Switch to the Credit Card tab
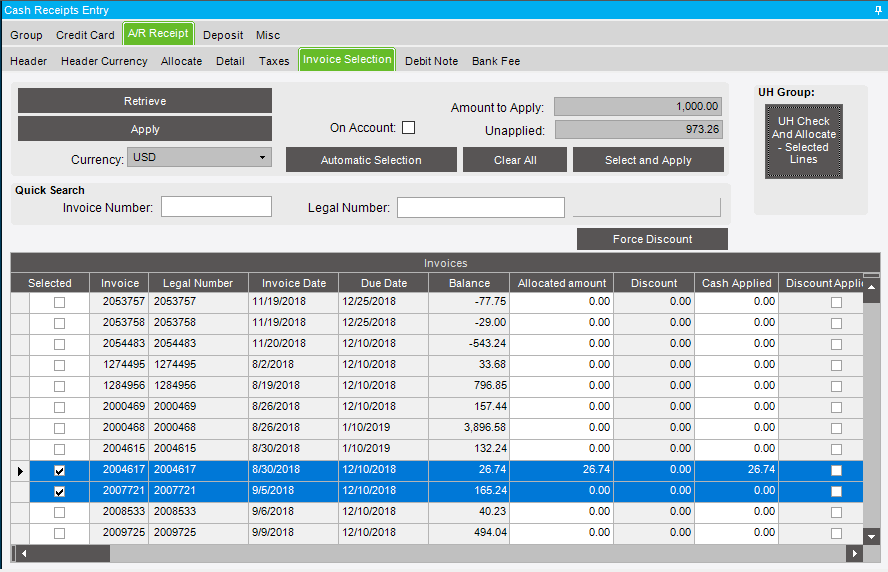 tap(85, 35)
